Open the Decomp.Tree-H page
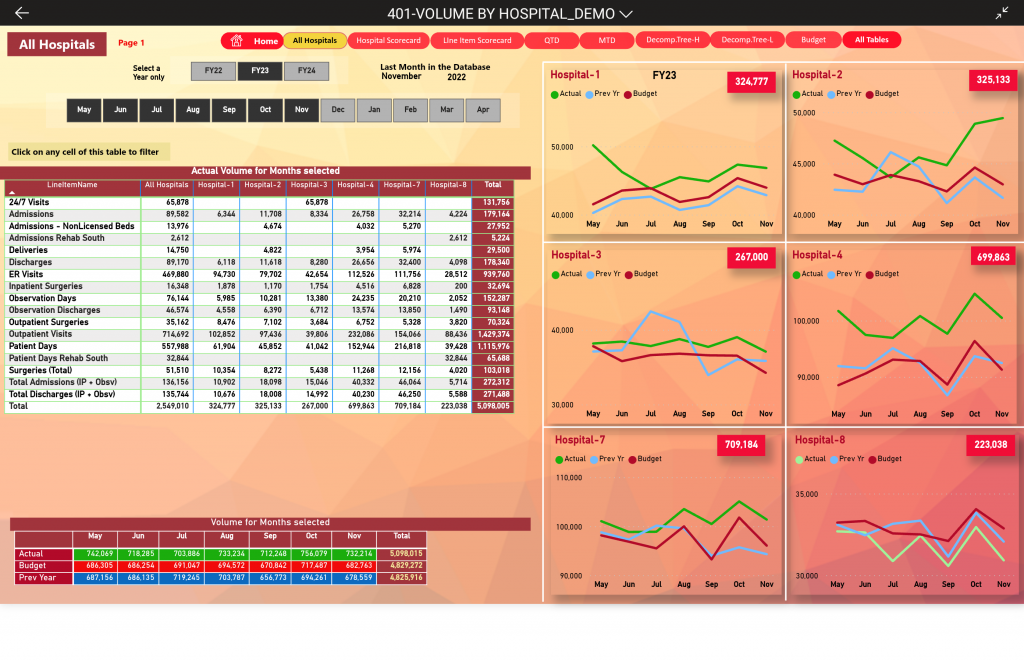 pos(673,40)
